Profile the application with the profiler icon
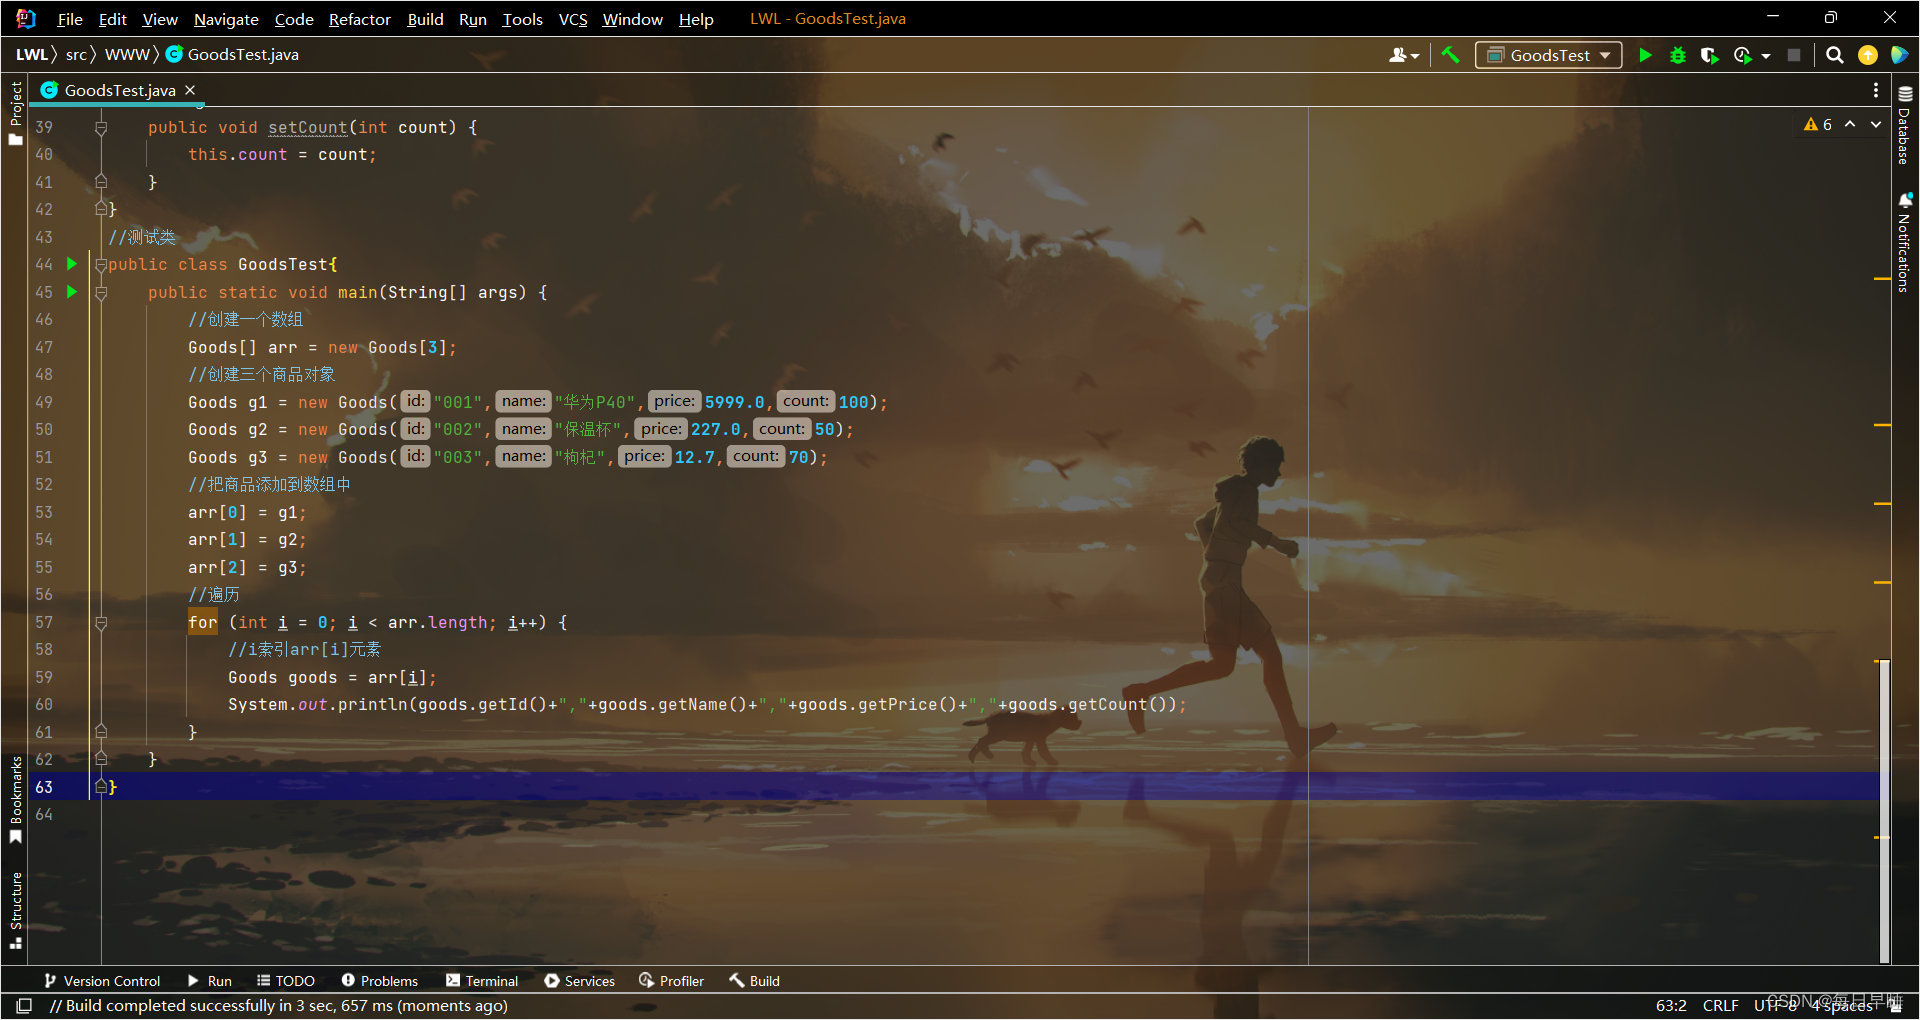1920x1020 pixels. [1742, 56]
